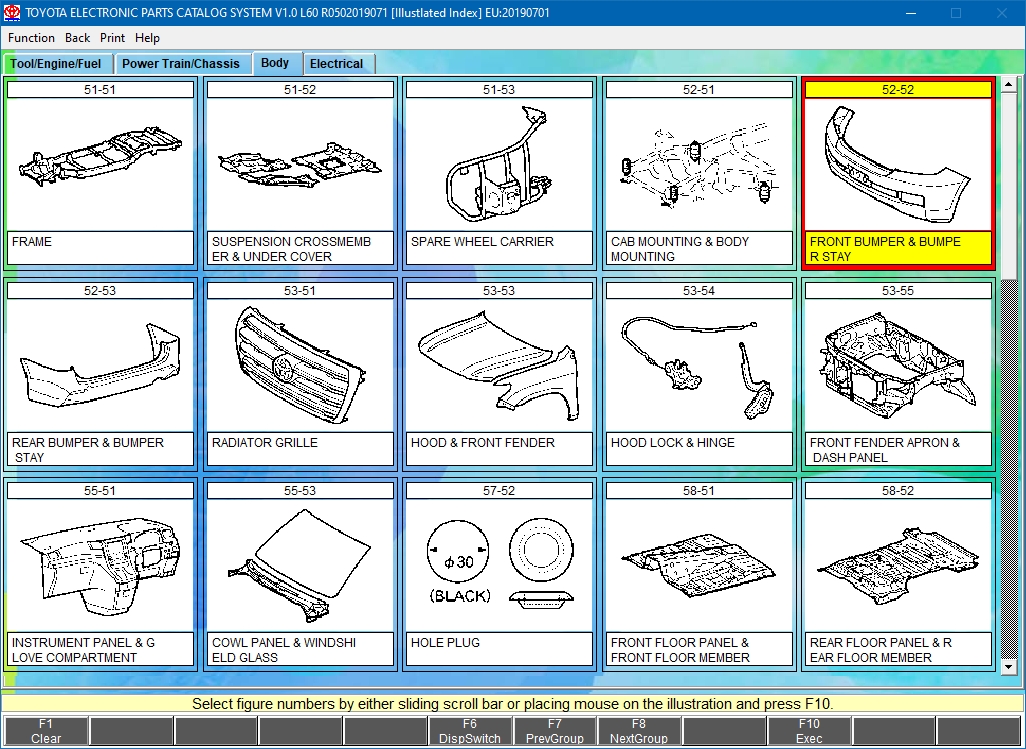Click the F7 PrevGroup button

554,731
